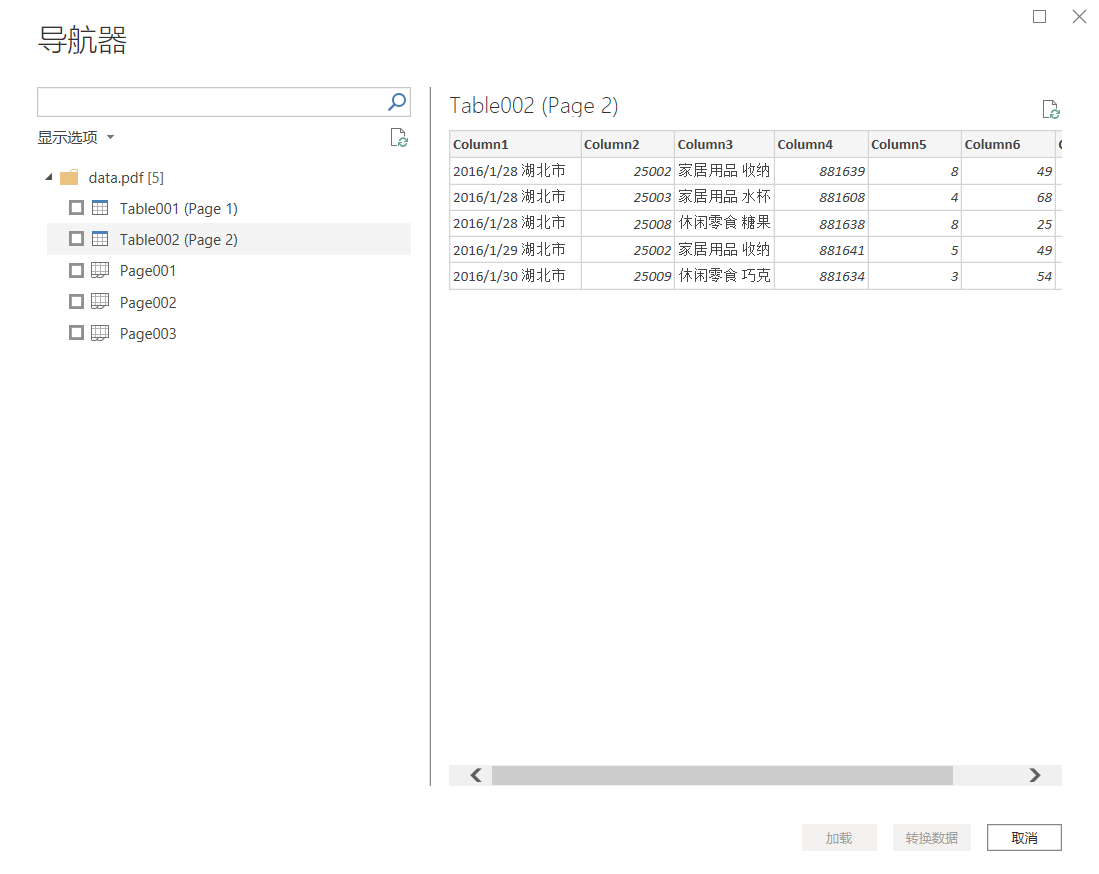Click the refresh preview icon above the table
The height and width of the screenshot is (874, 1099).
pyautogui.click(x=1051, y=109)
